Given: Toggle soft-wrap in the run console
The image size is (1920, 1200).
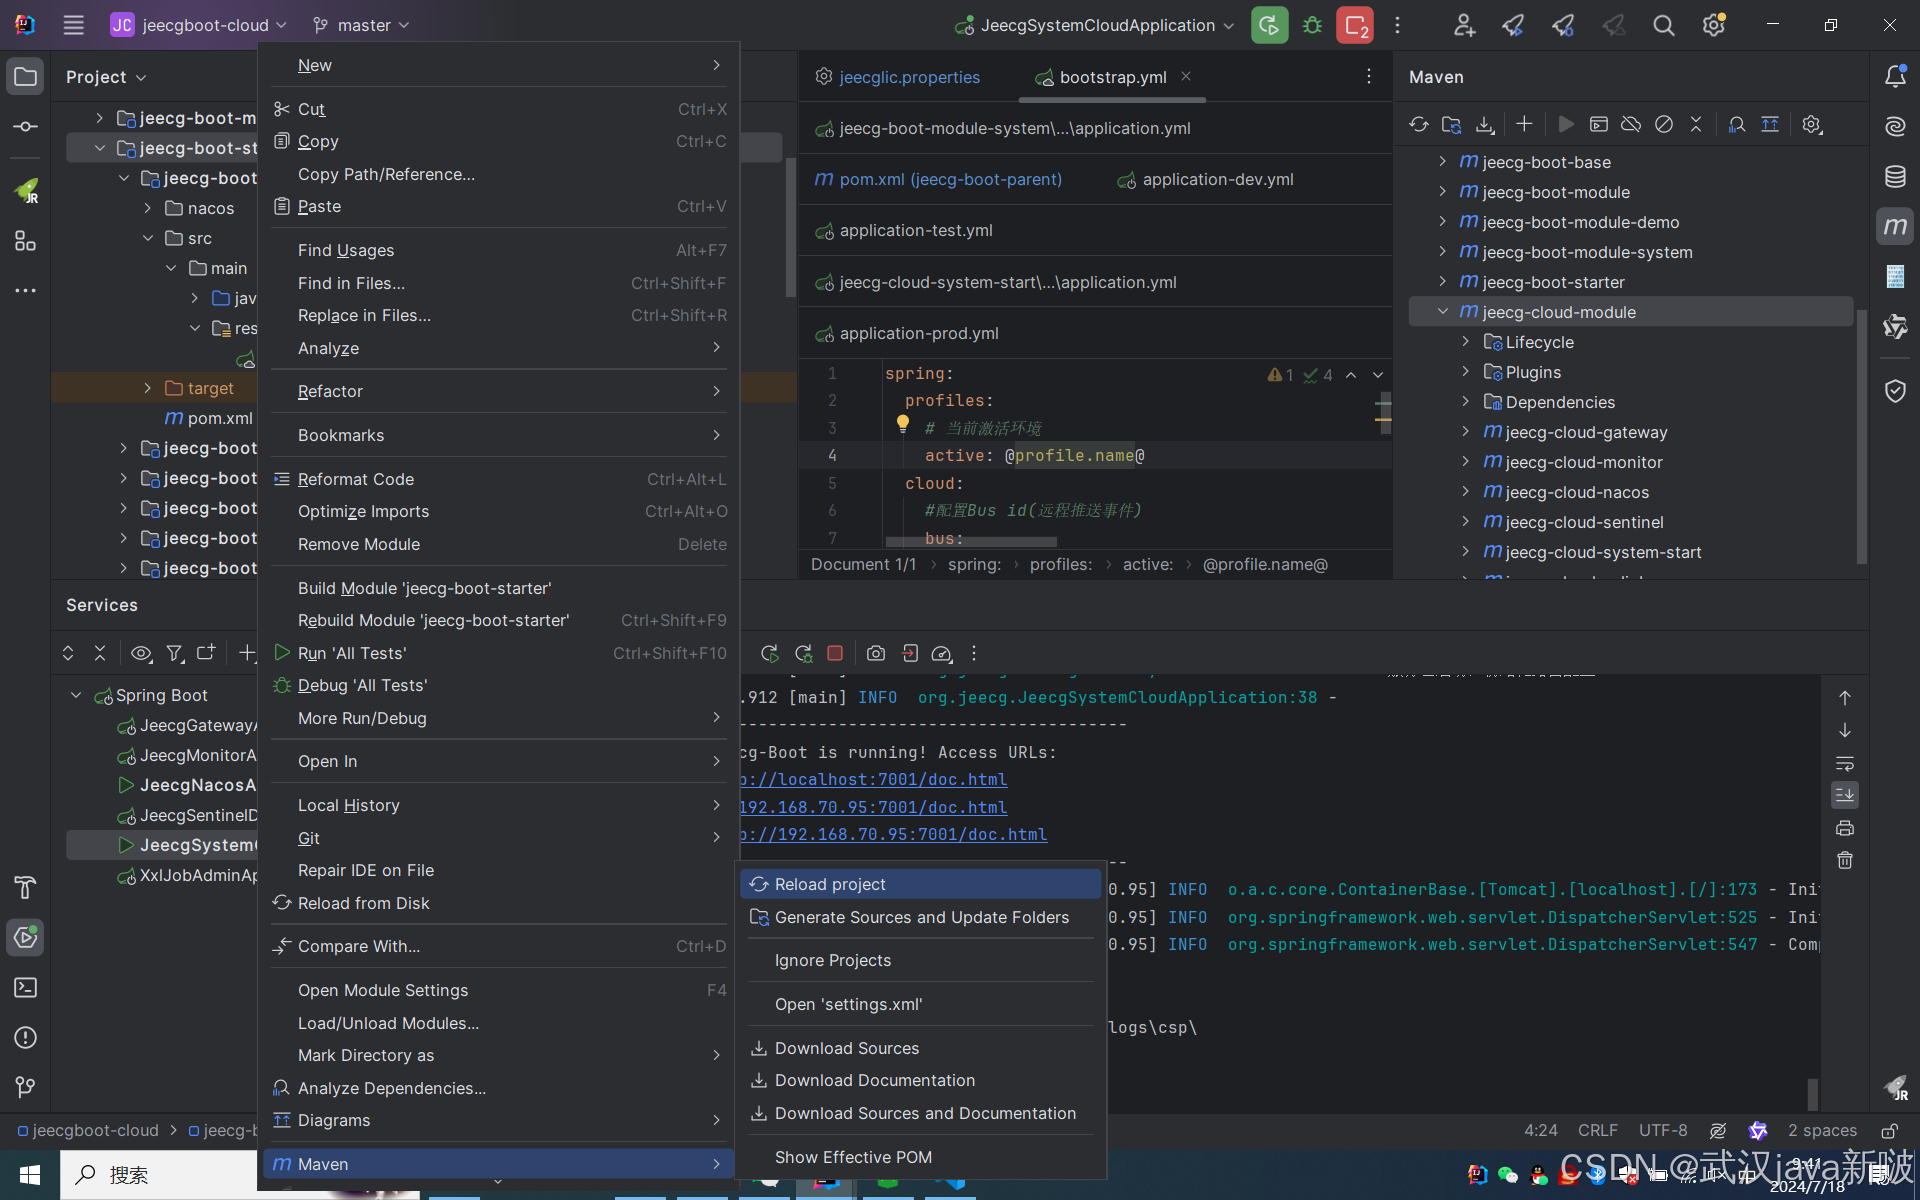Looking at the screenshot, I should pyautogui.click(x=1845, y=764).
